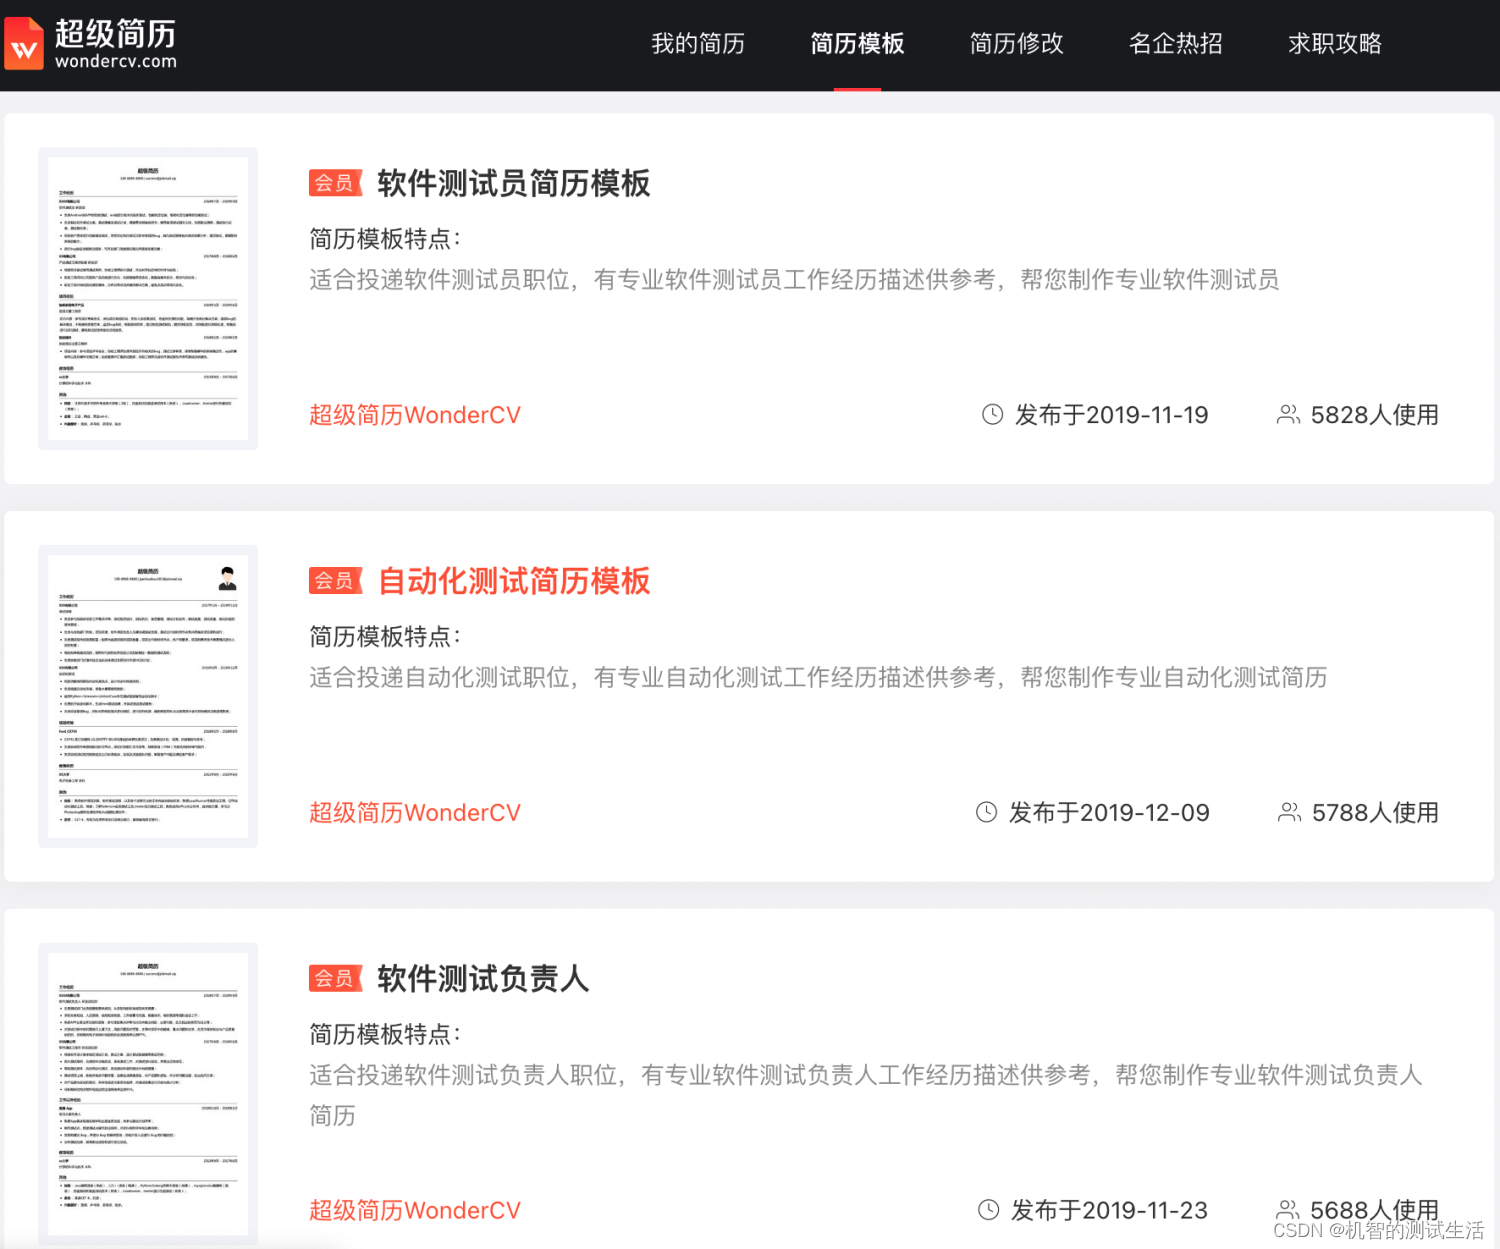
Task: Open the 软件测试负责人 thumbnail preview
Action: point(148,1094)
